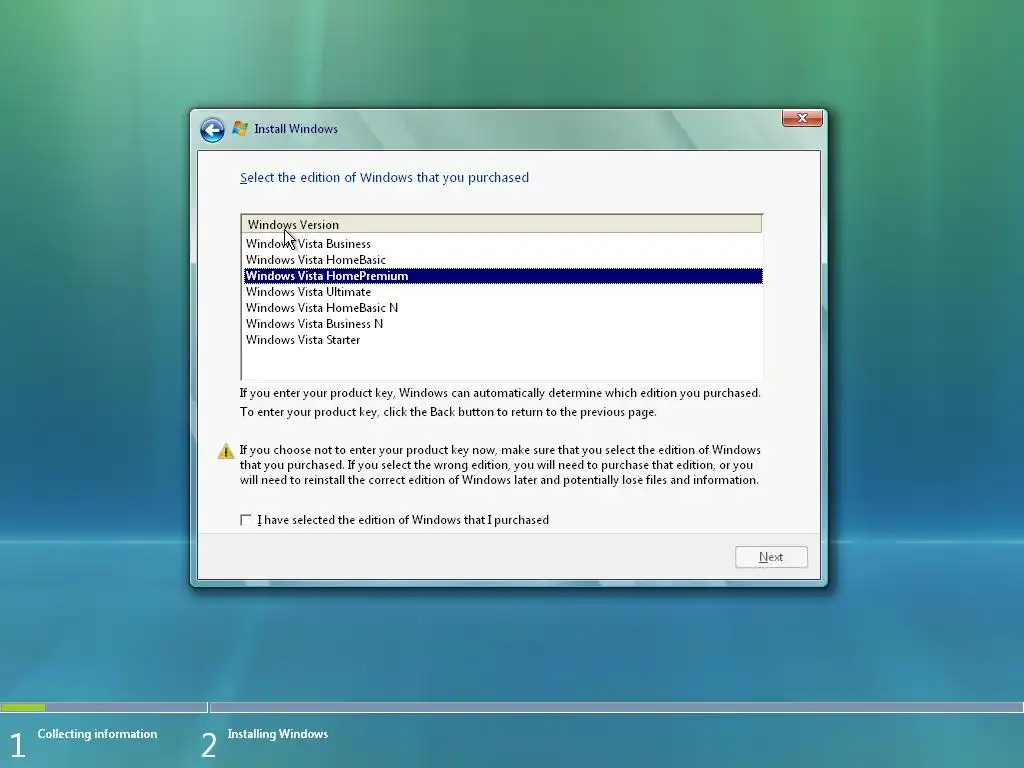Viewport: 1024px width, 768px height.
Task: Go back using the blue arrow button
Action: (x=212, y=130)
